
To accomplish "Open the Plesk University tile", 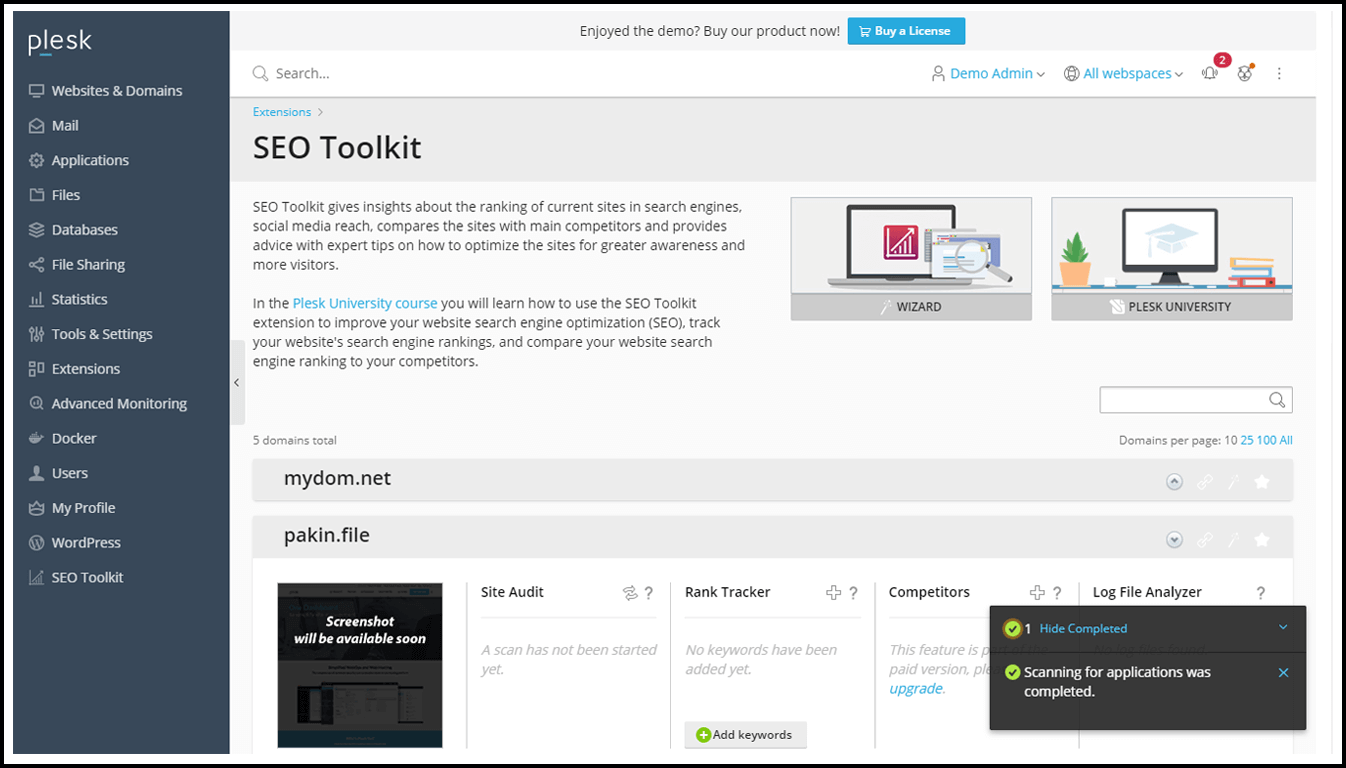I will pos(1172,259).
